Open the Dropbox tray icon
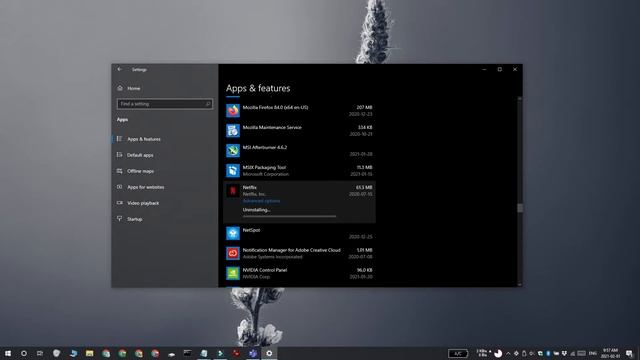Viewport: 640px width, 360px height. point(564,353)
